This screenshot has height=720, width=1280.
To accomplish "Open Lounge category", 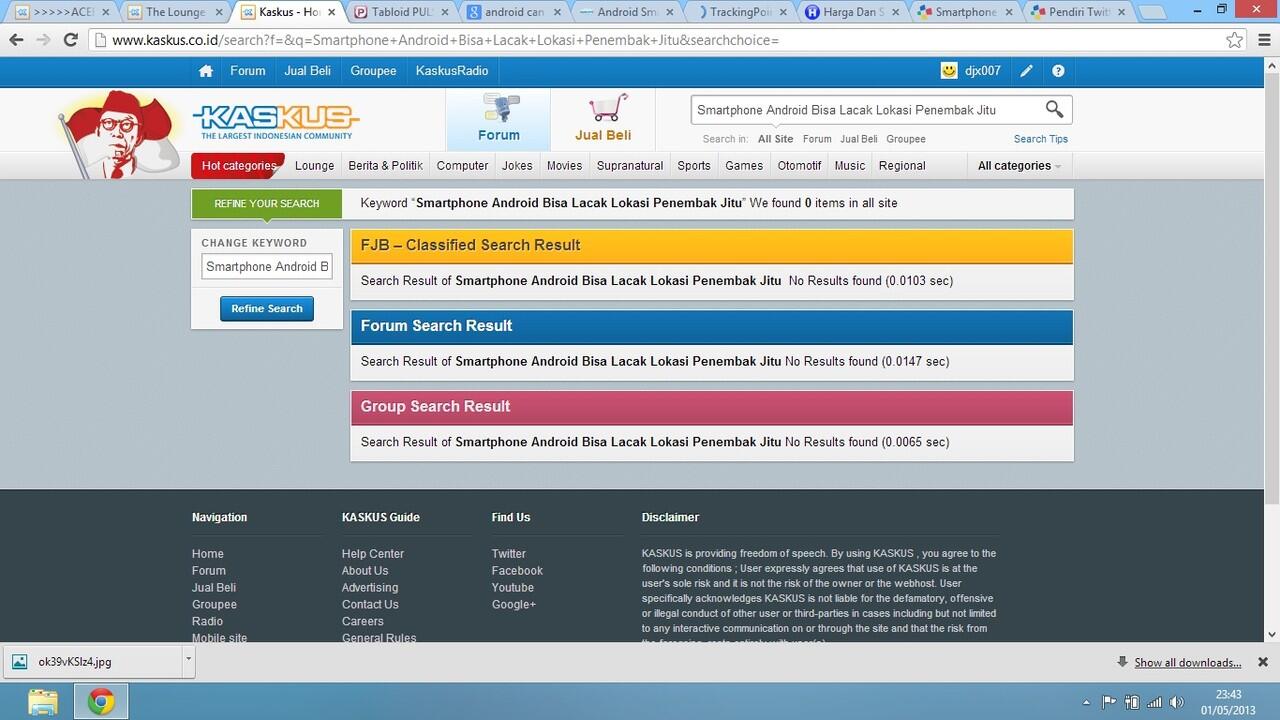I will (314, 166).
